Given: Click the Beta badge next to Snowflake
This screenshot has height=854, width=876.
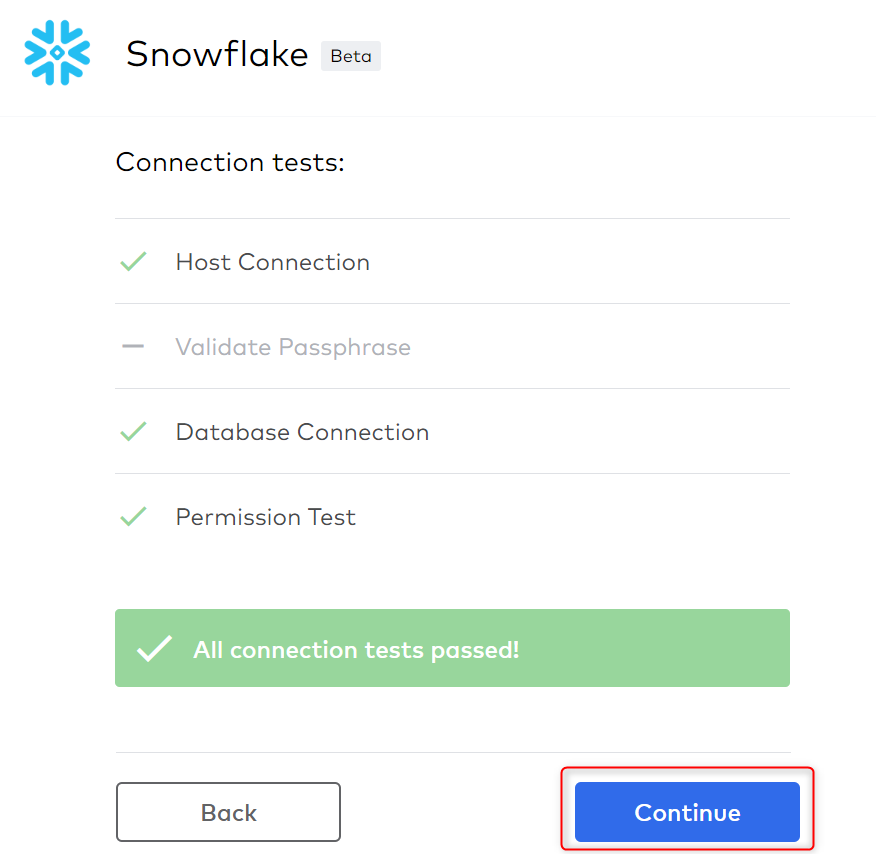Looking at the screenshot, I should point(351,56).
